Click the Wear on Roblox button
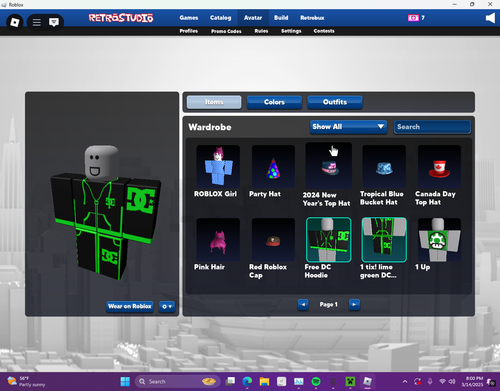This screenshot has width=500, height=391. click(x=130, y=306)
